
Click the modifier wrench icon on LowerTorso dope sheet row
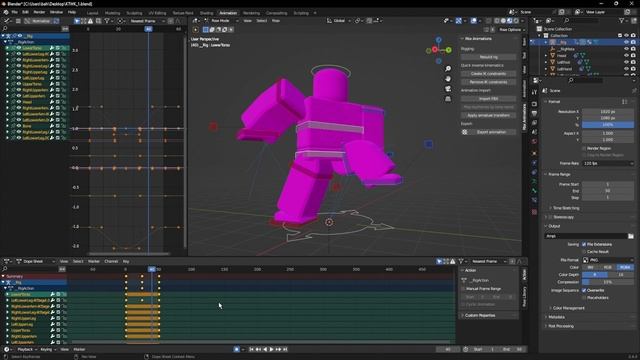point(52,294)
